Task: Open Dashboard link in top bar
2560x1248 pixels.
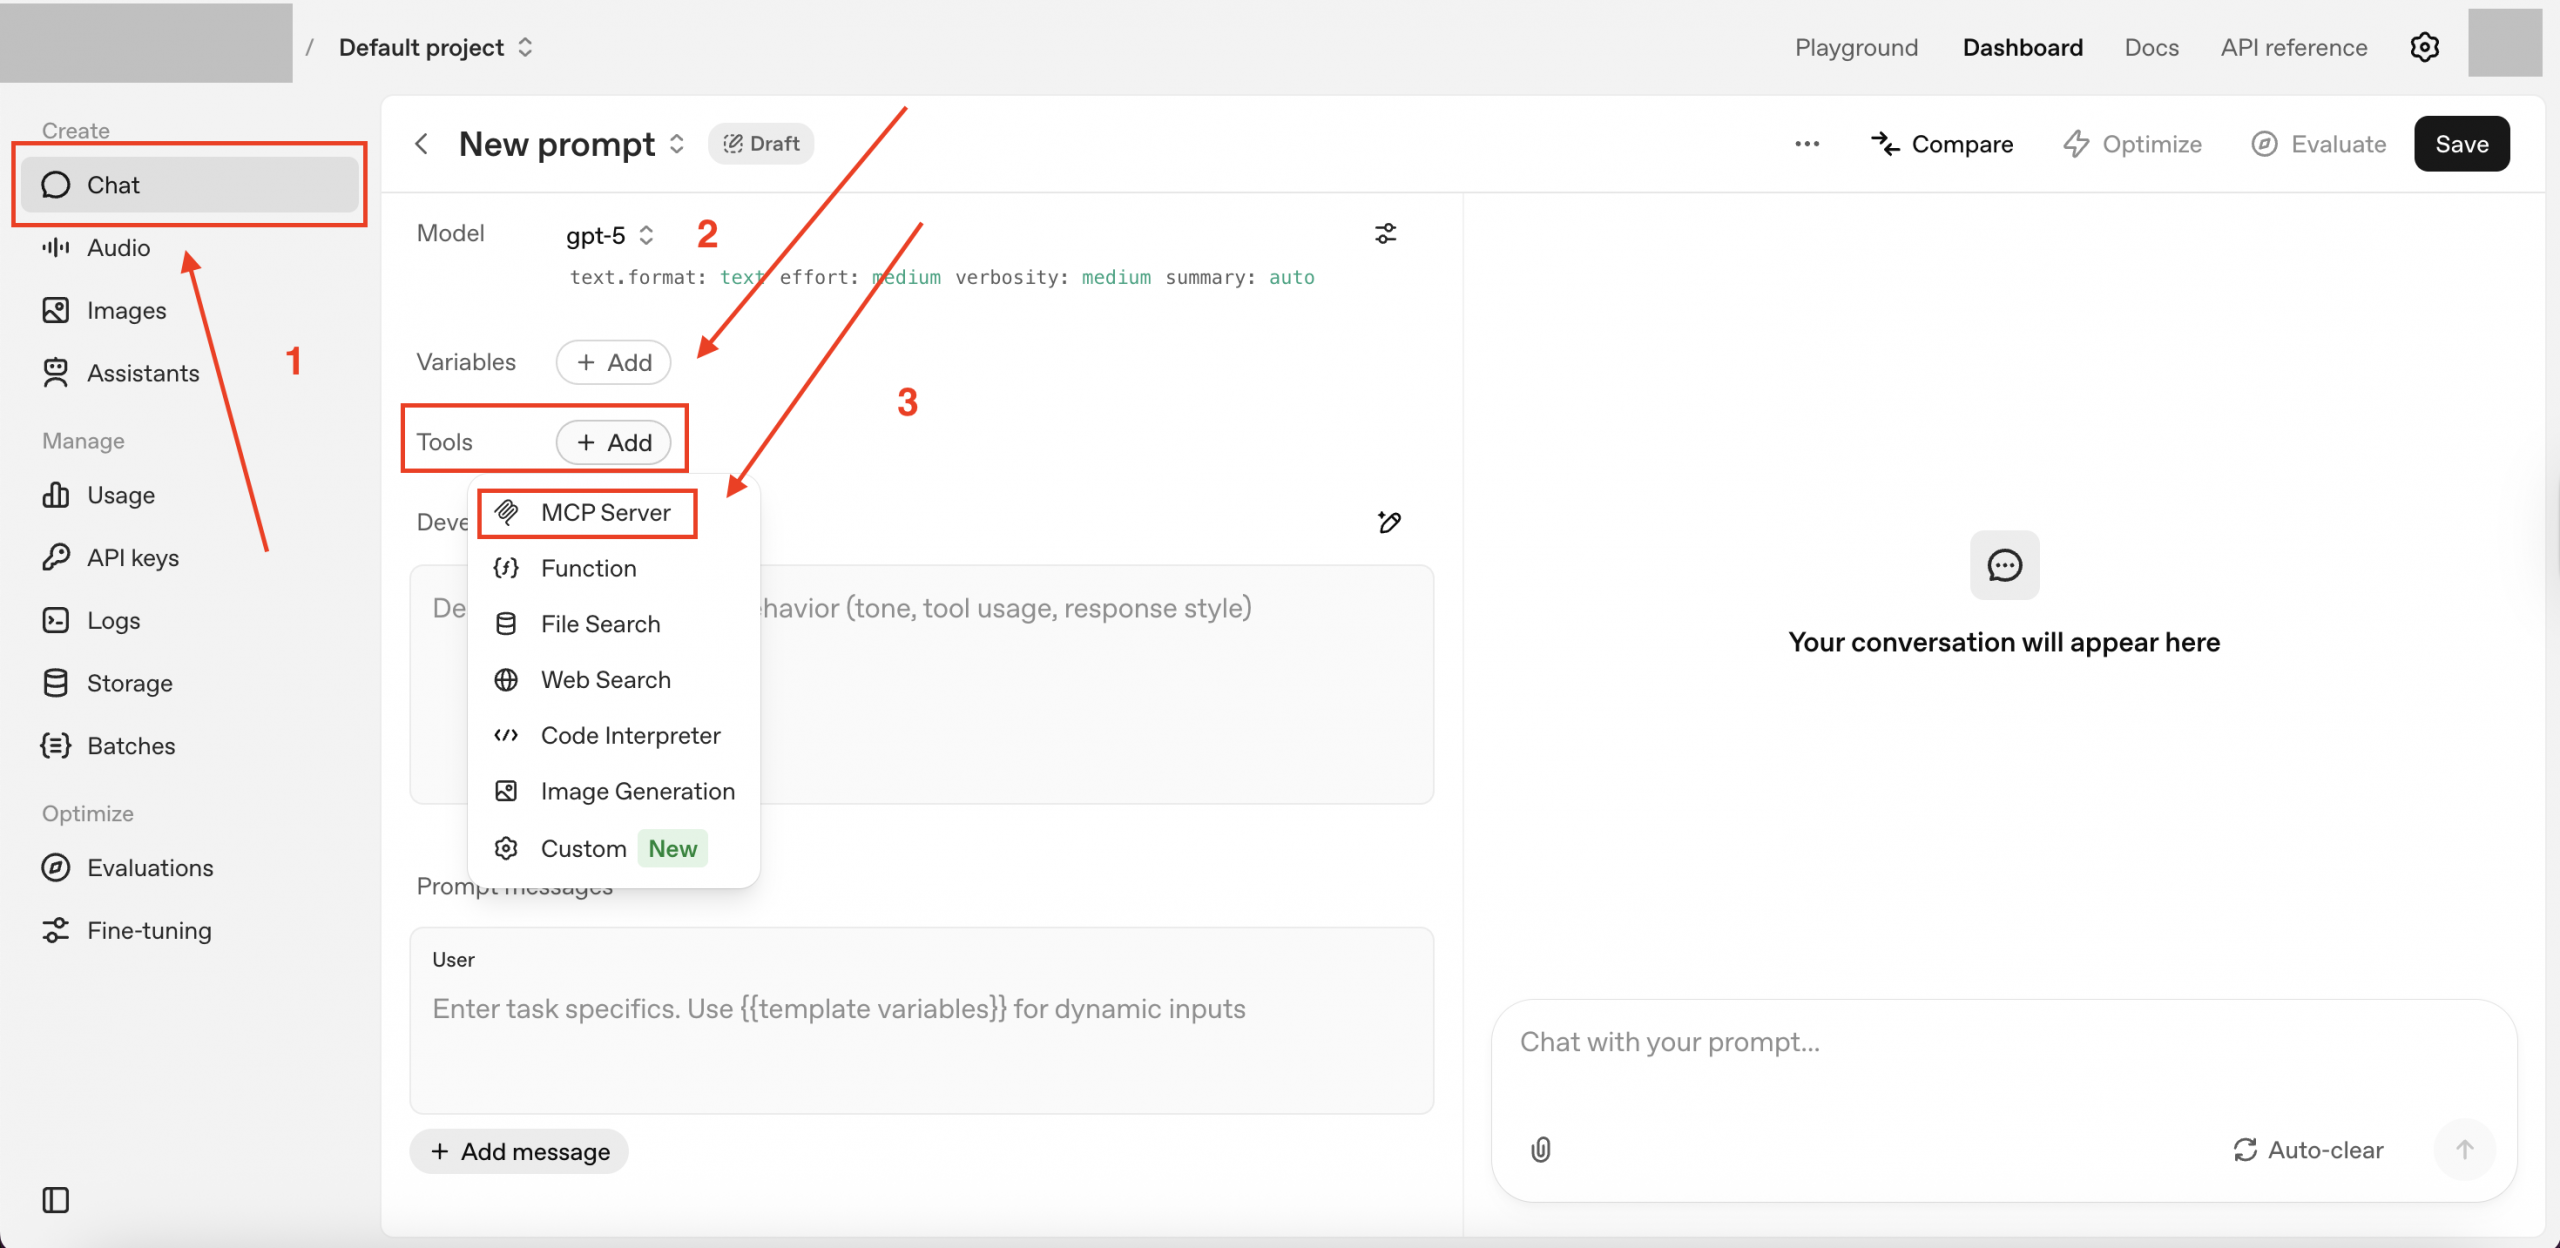Action: point(2023,47)
